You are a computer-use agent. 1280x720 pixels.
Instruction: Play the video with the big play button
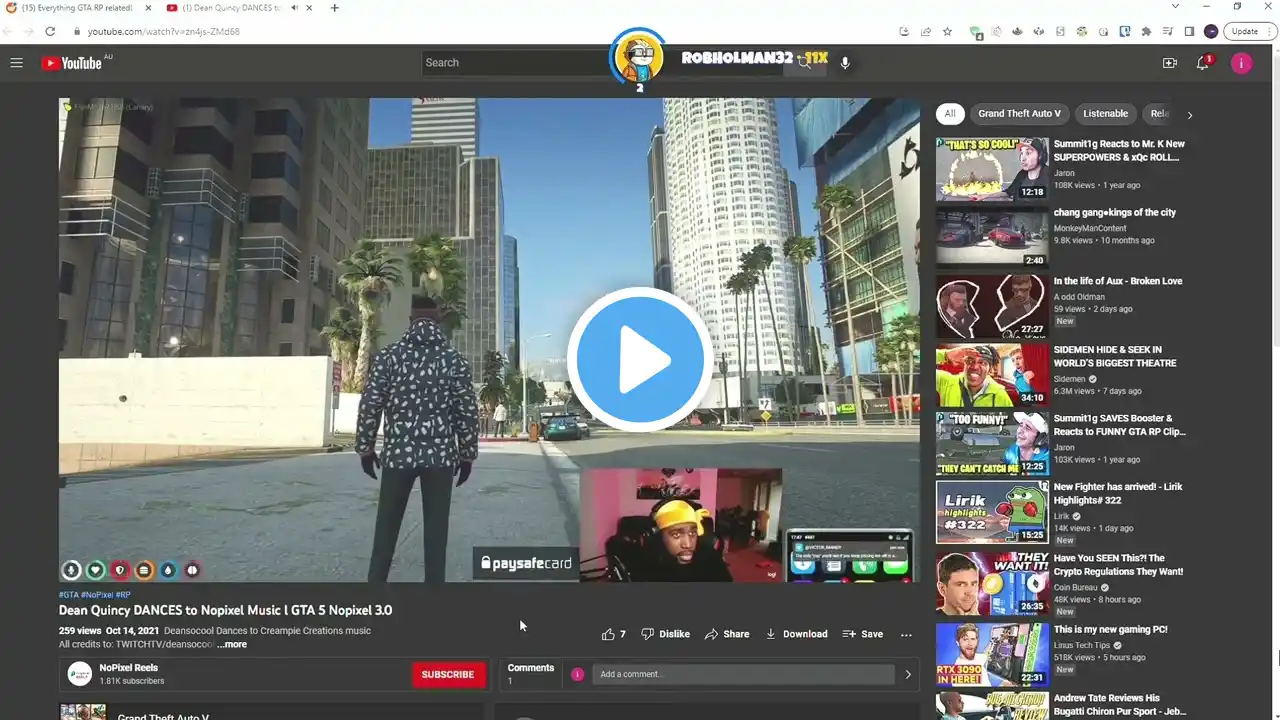[x=640, y=359]
